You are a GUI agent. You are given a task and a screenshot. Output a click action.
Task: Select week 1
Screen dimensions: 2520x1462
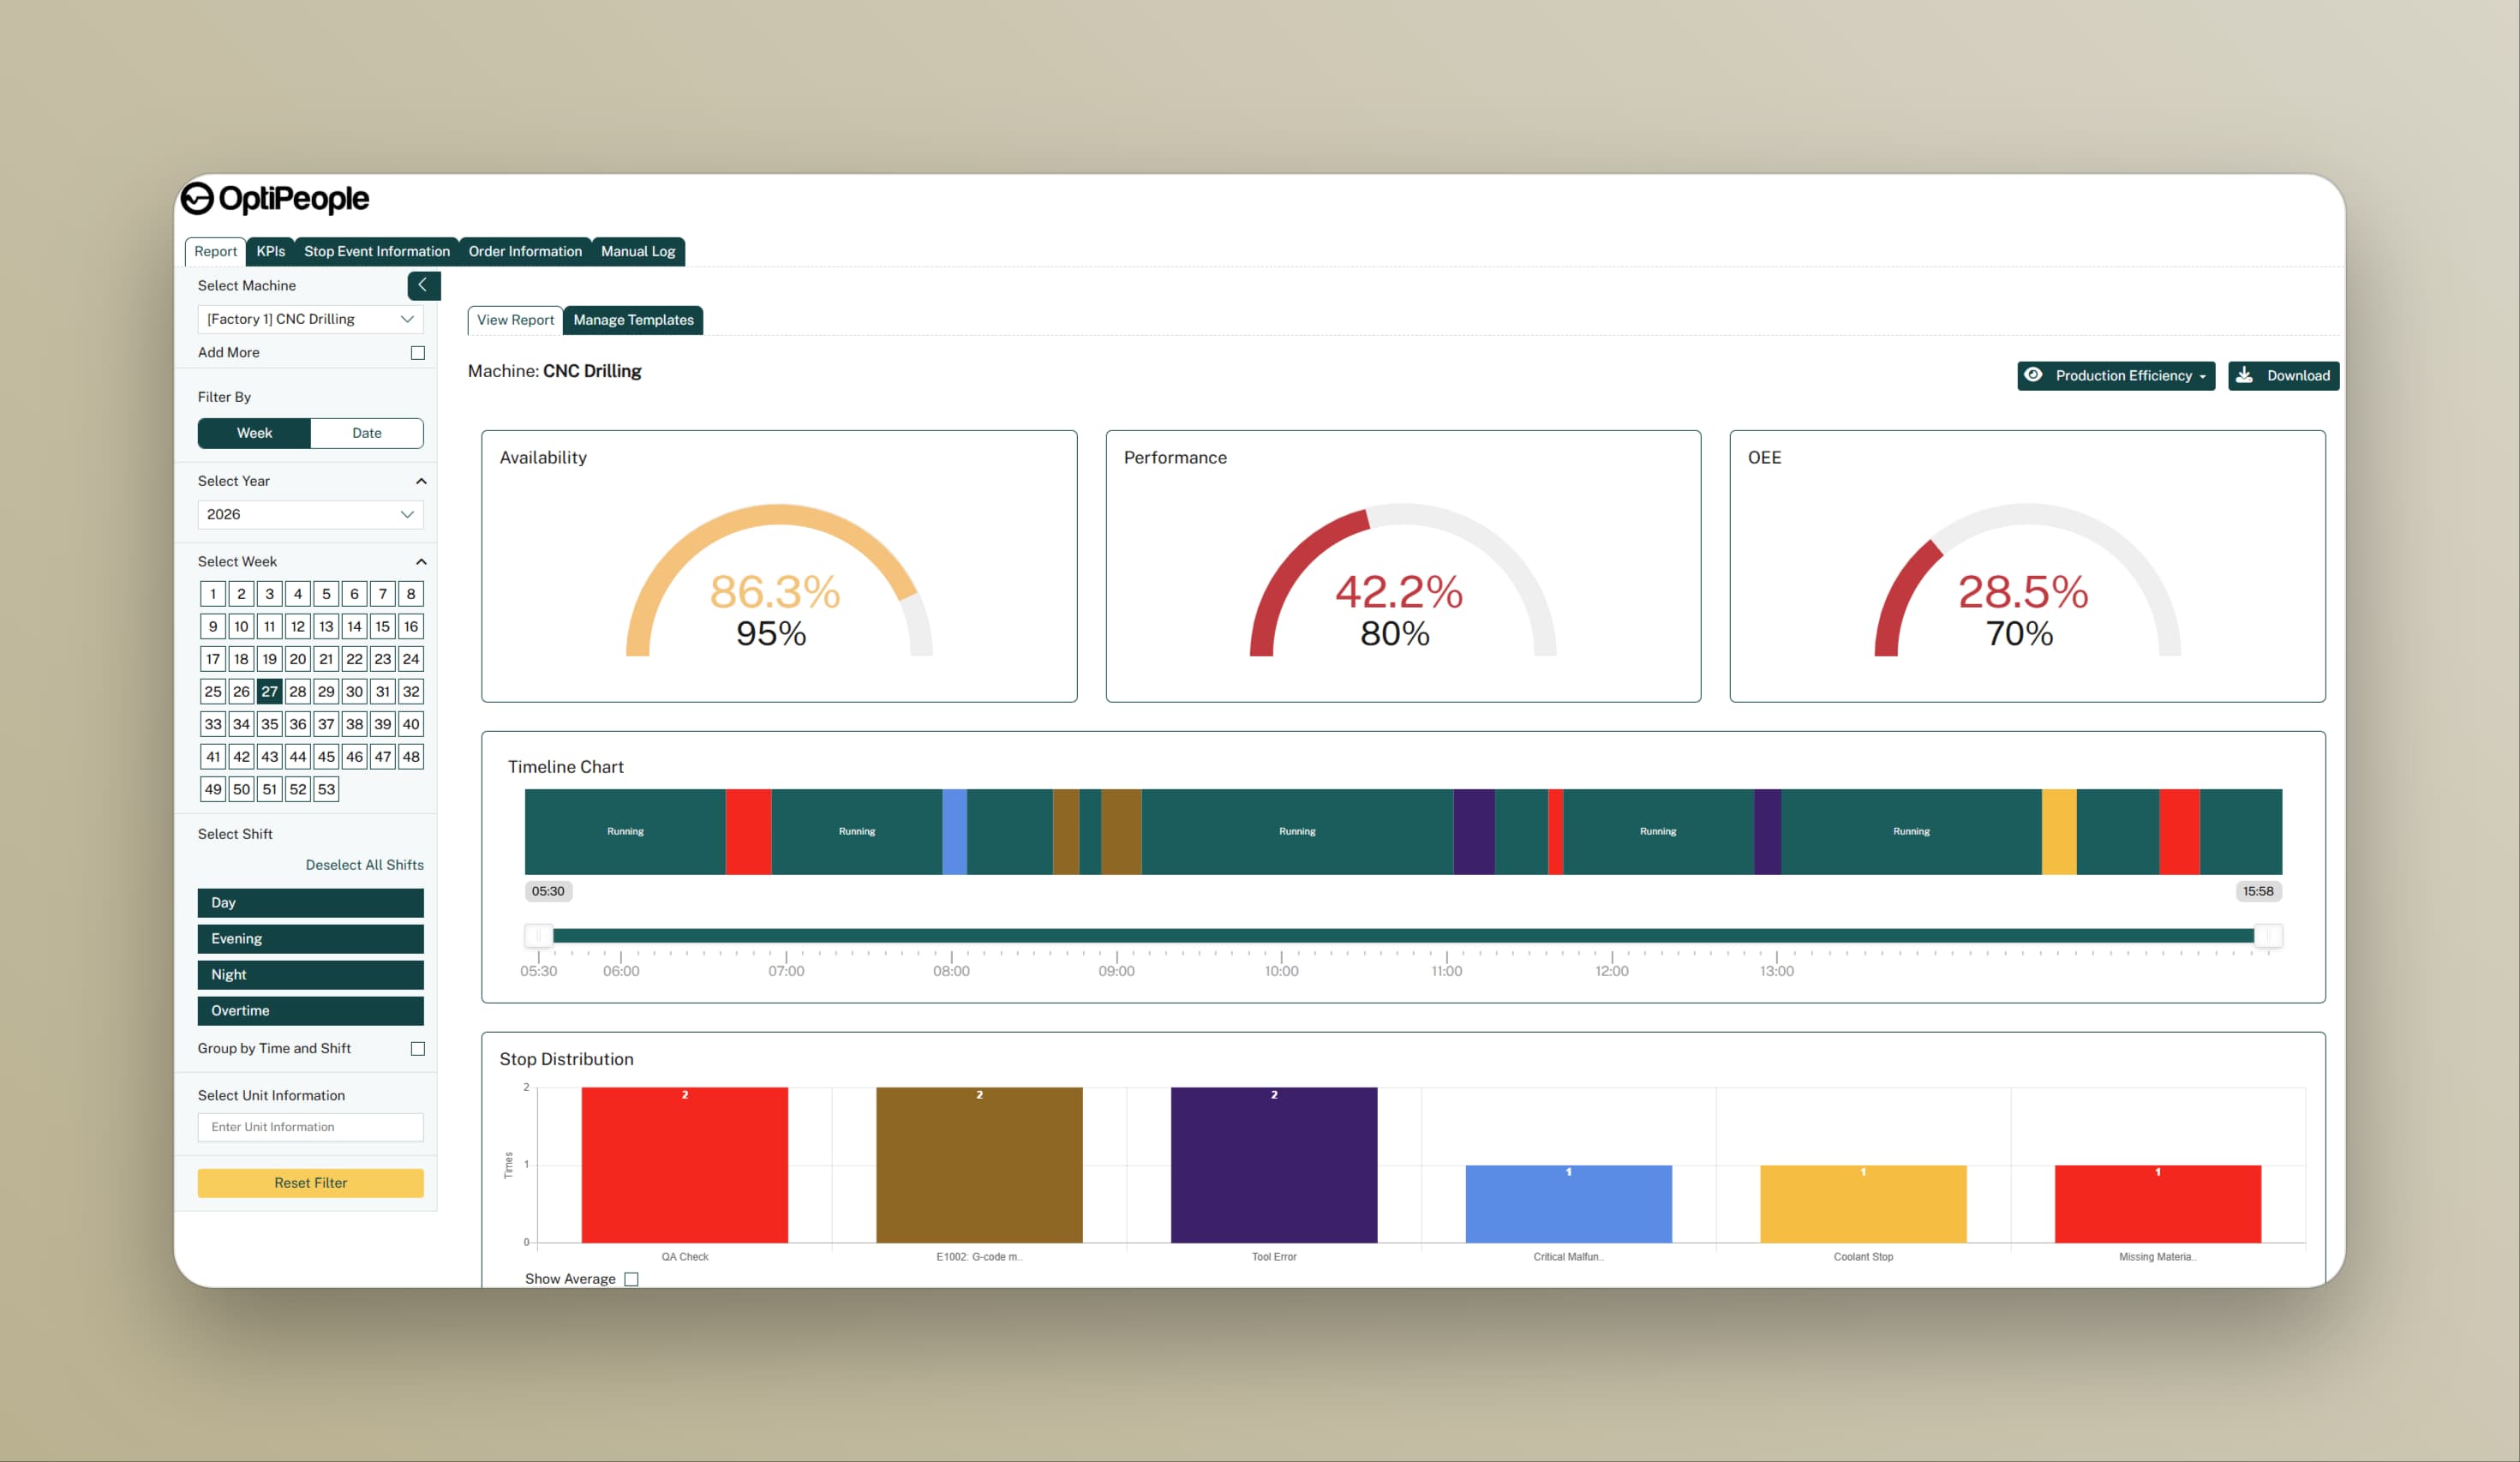coord(213,594)
